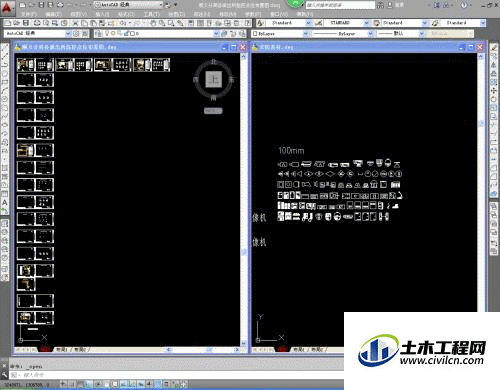Open the 工具(T) menu
The width and height of the screenshot is (500, 390).
click(x=152, y=14)
